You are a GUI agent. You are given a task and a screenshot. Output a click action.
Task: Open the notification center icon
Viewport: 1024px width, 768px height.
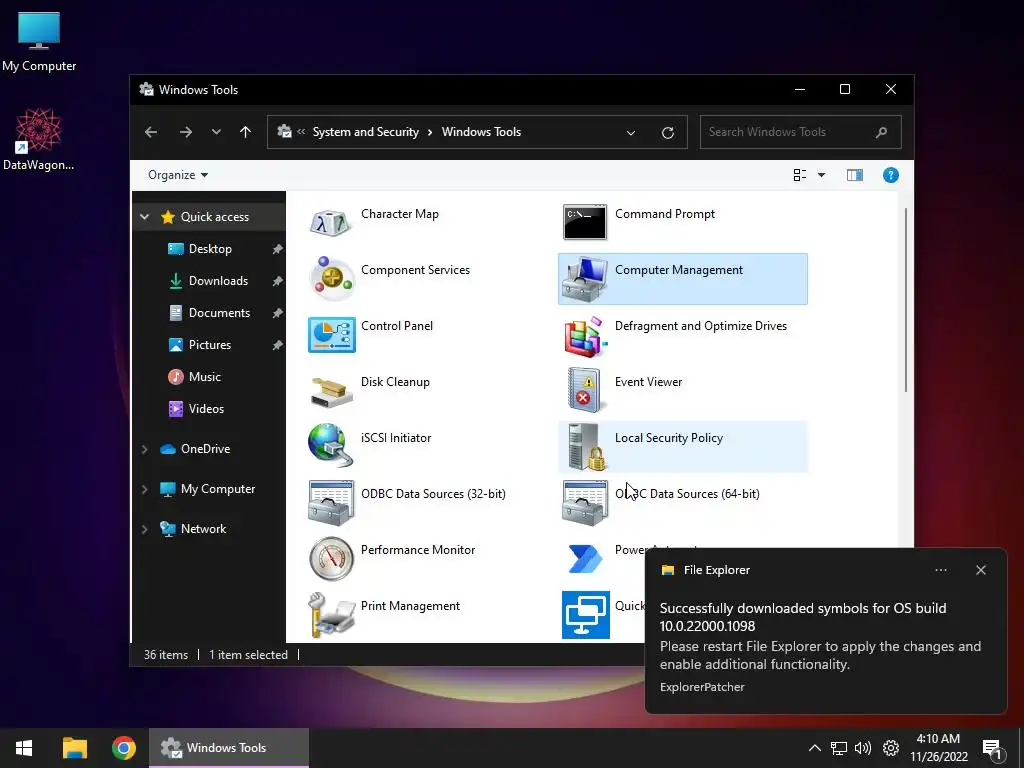(993, 749)
